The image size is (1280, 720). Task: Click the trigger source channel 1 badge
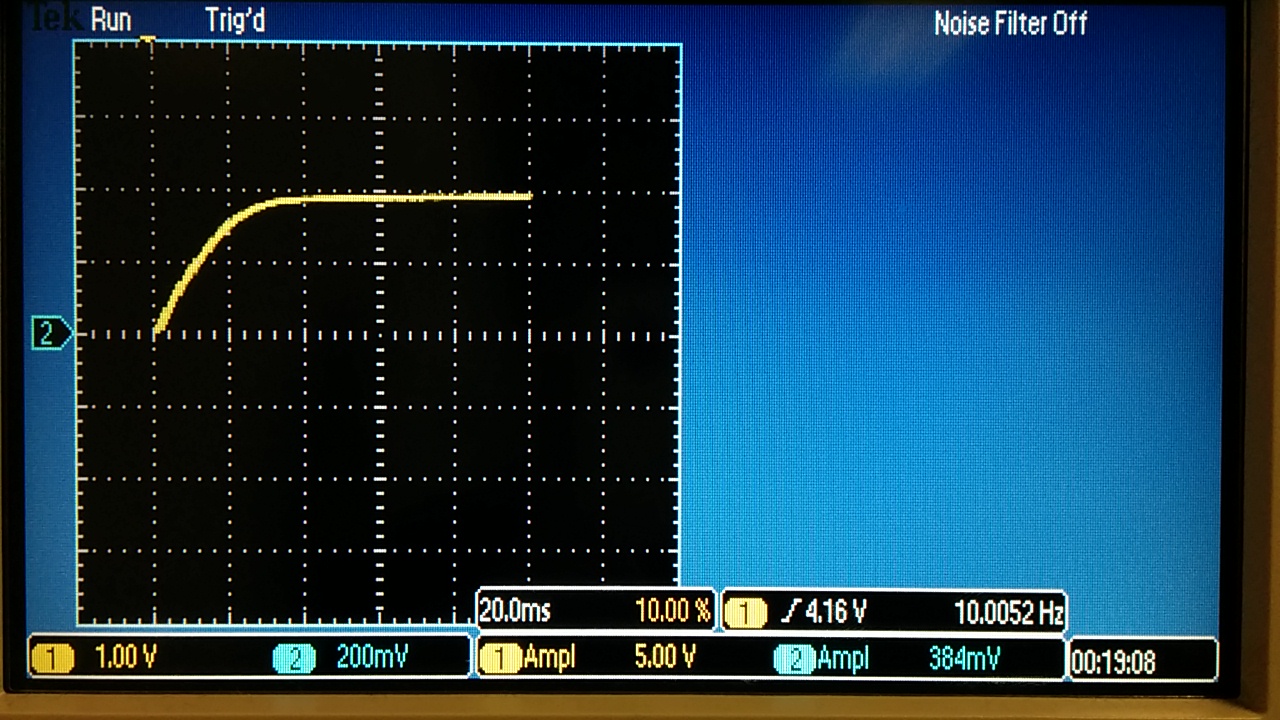[744, 611]
